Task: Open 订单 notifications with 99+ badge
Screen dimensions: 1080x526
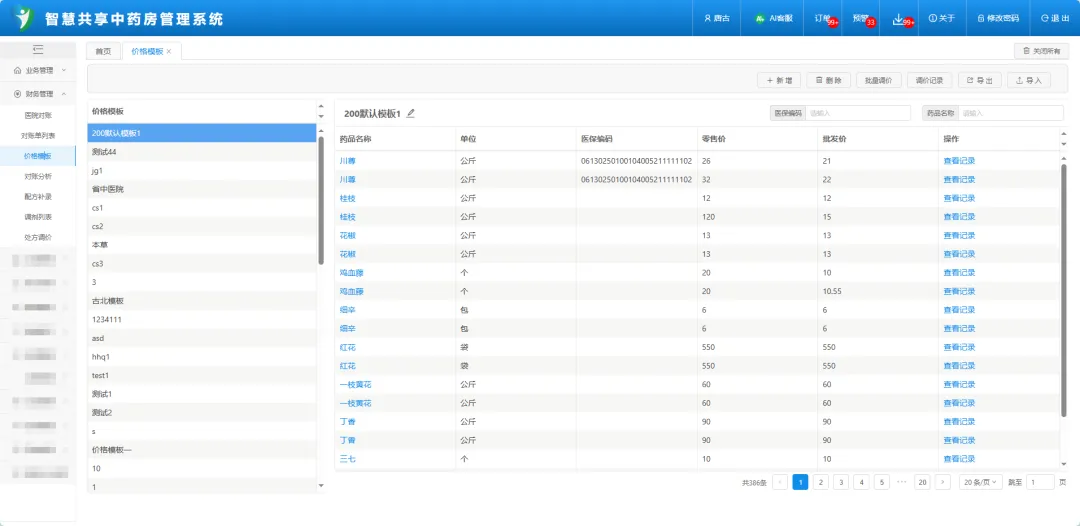Action: pos(824,18)
